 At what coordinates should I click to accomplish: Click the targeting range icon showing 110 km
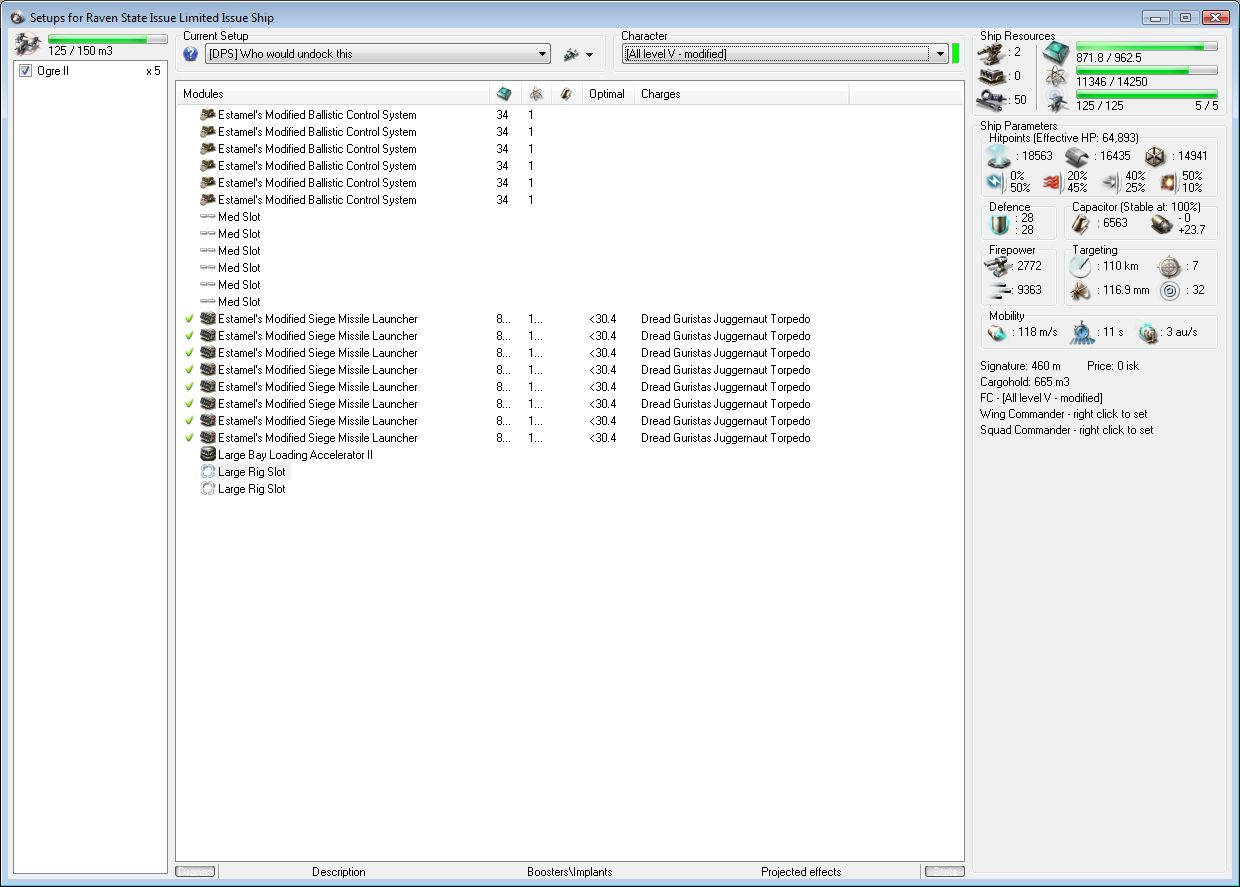pos(1080,266)
